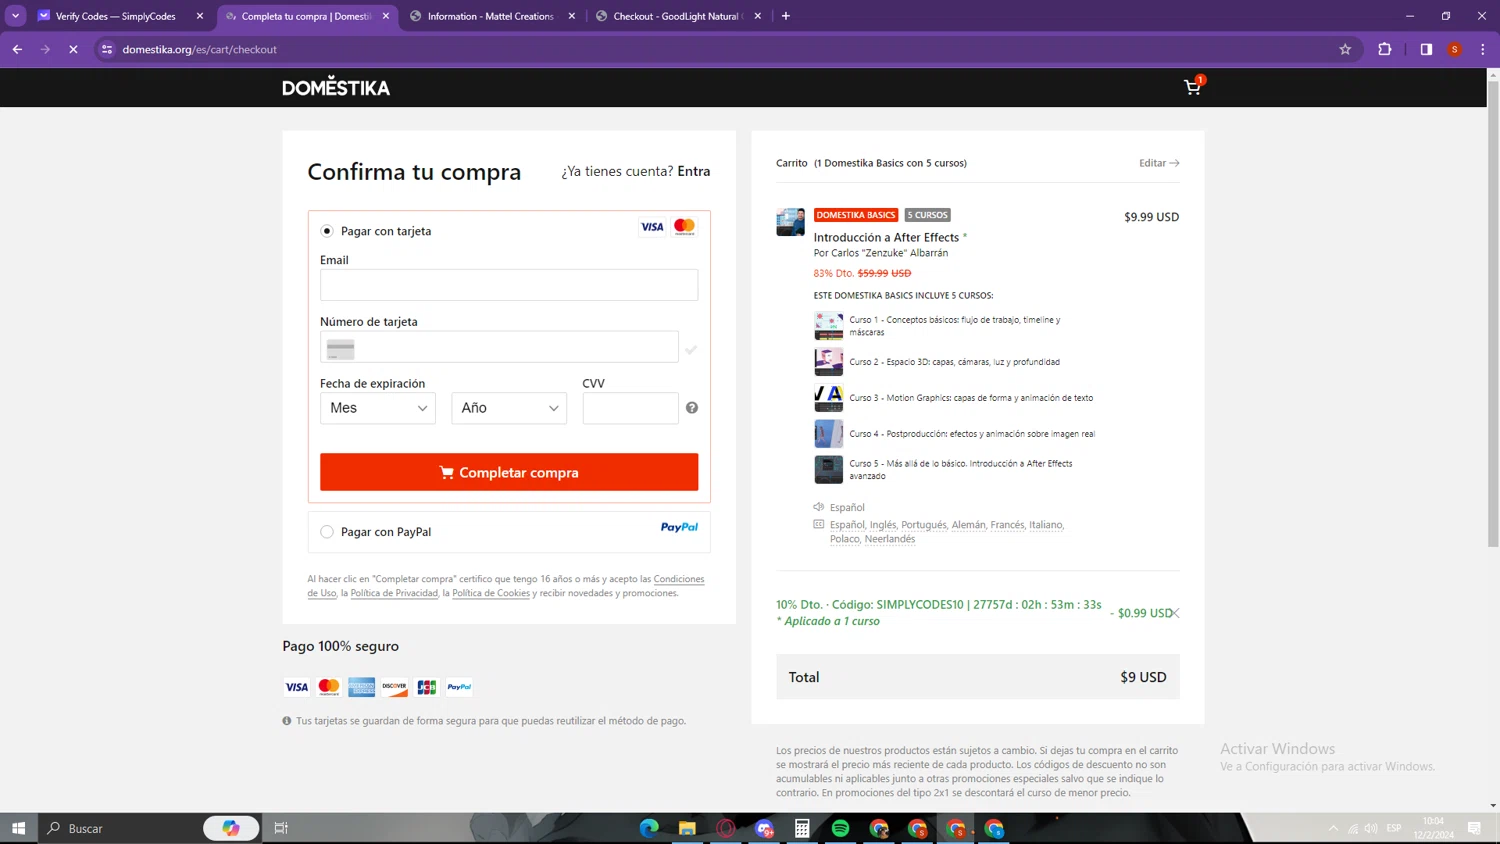Open the Mes expiration dropdown
Screen dimensions: 1500x844
[x=378, y=408]
